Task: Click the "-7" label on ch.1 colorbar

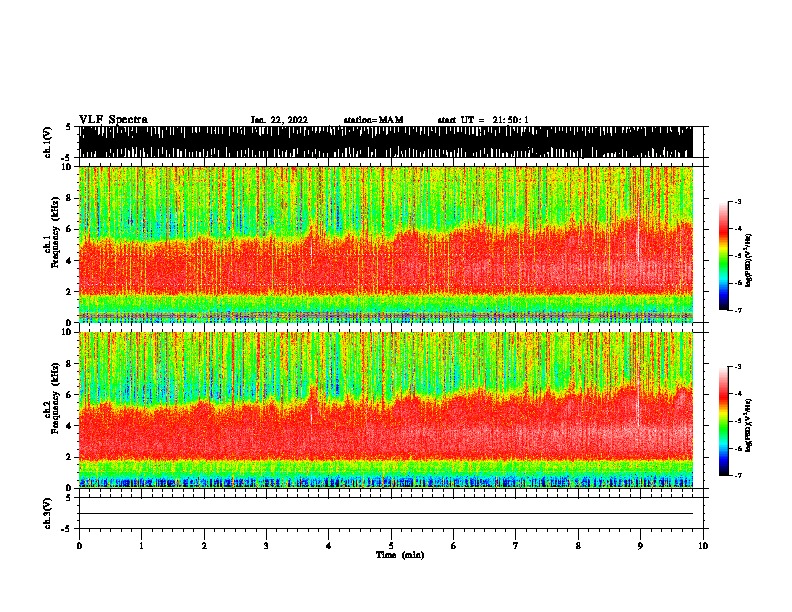Action: click(x=737, y=310)
